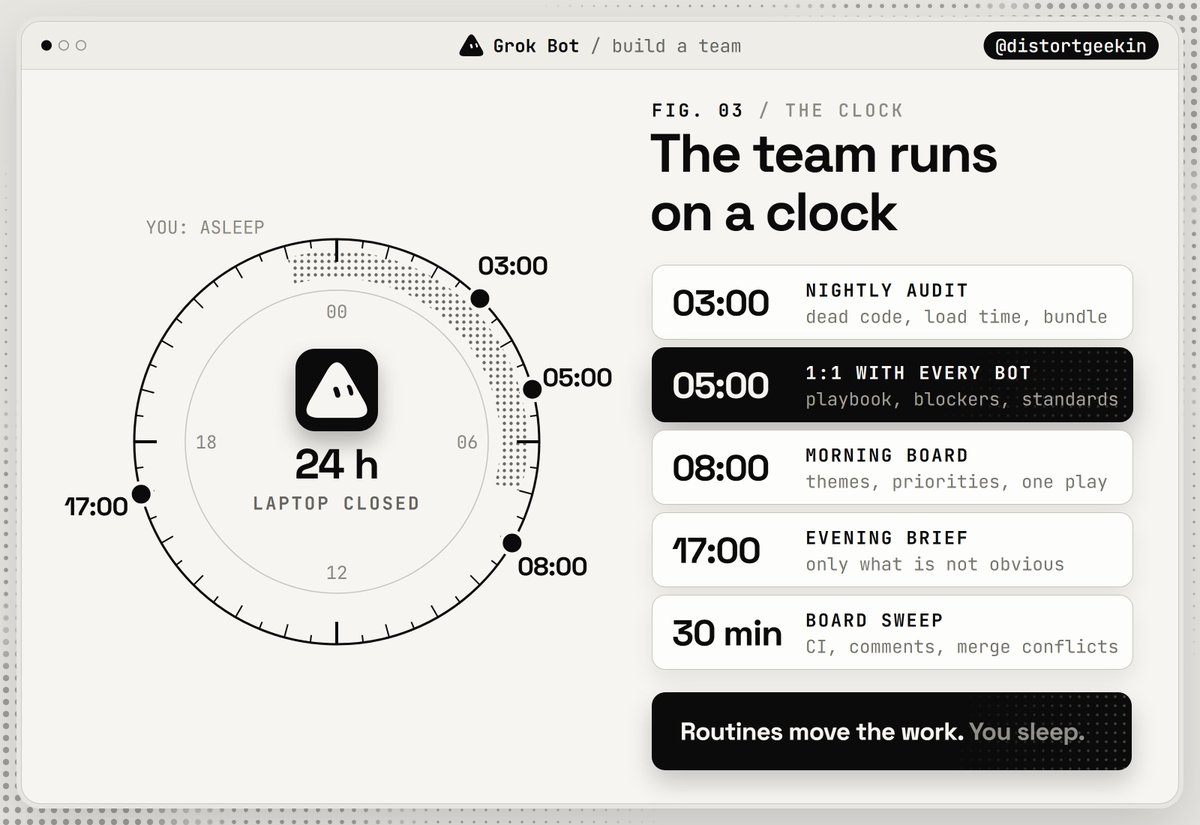
Task: Click "themes, priorities, one play" description
Action: click(957, 482)
